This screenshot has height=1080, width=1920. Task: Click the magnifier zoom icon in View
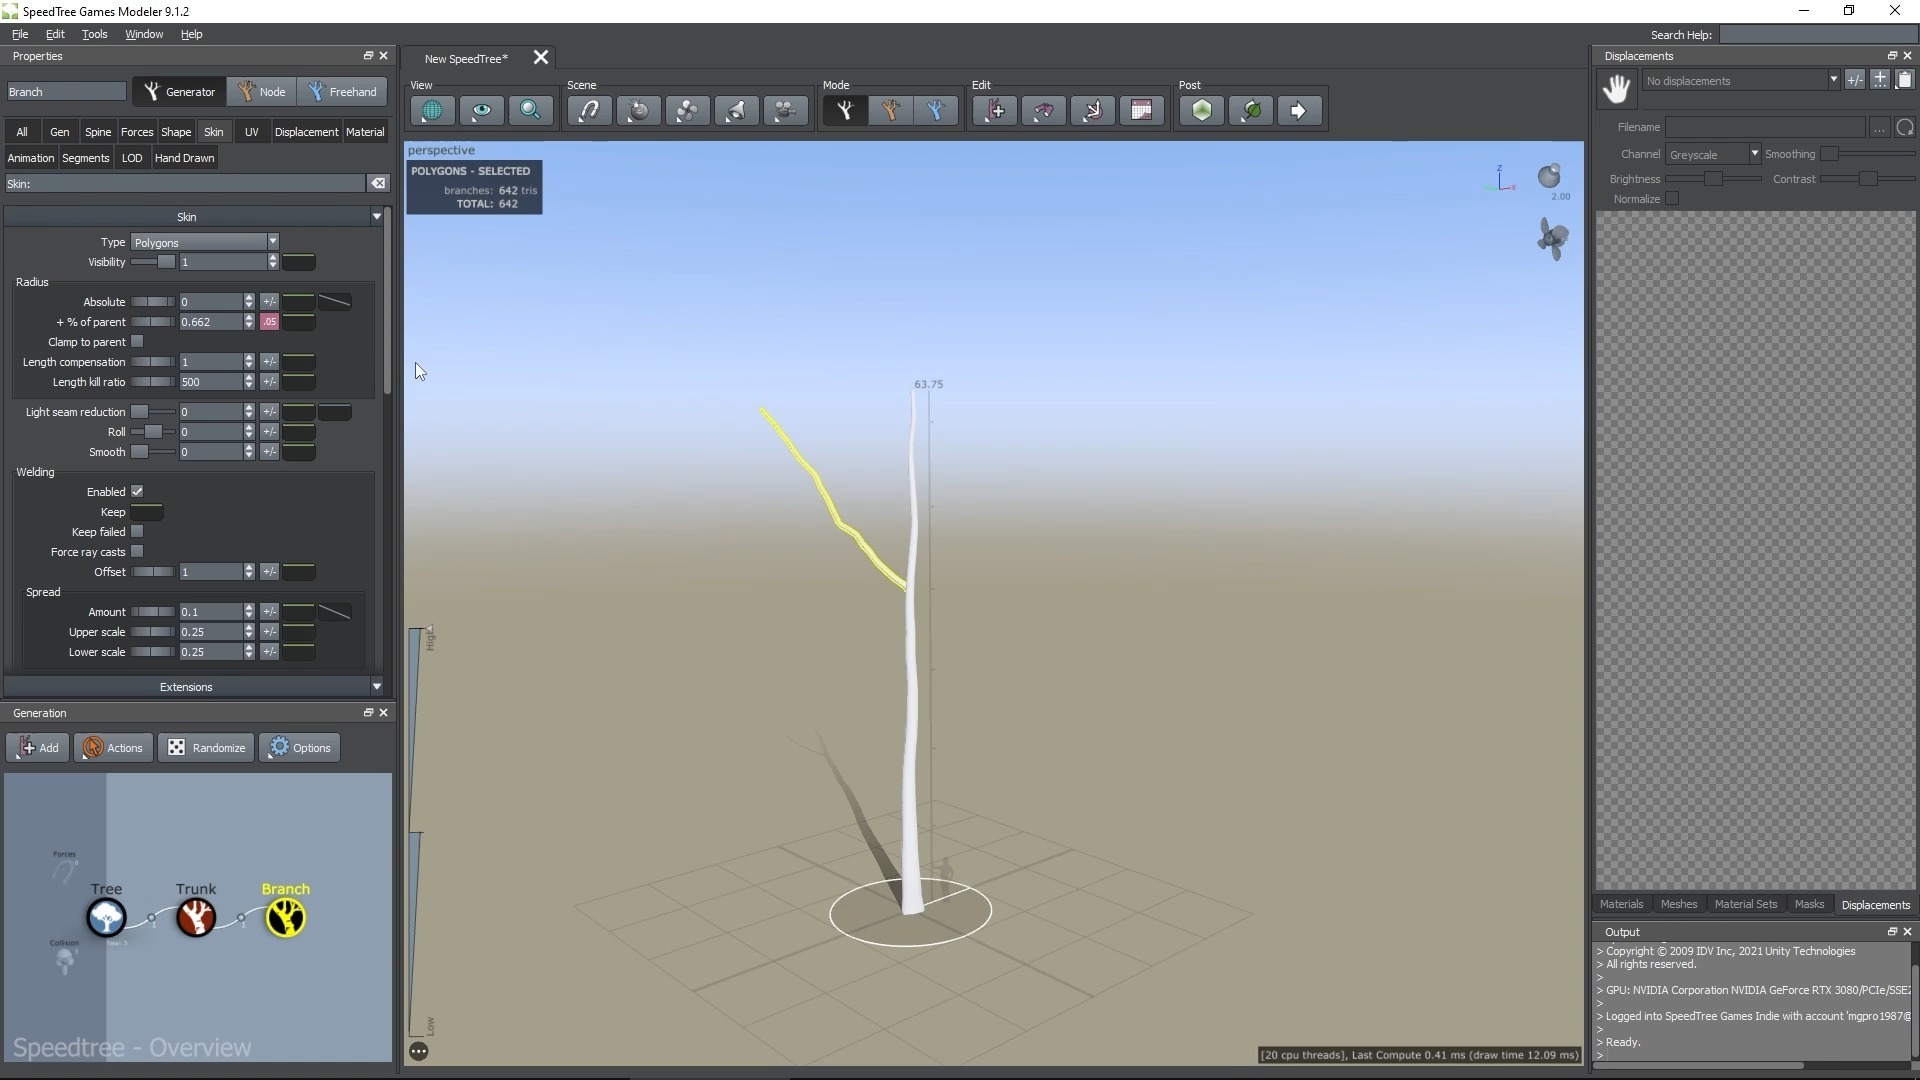pos(530,111)
